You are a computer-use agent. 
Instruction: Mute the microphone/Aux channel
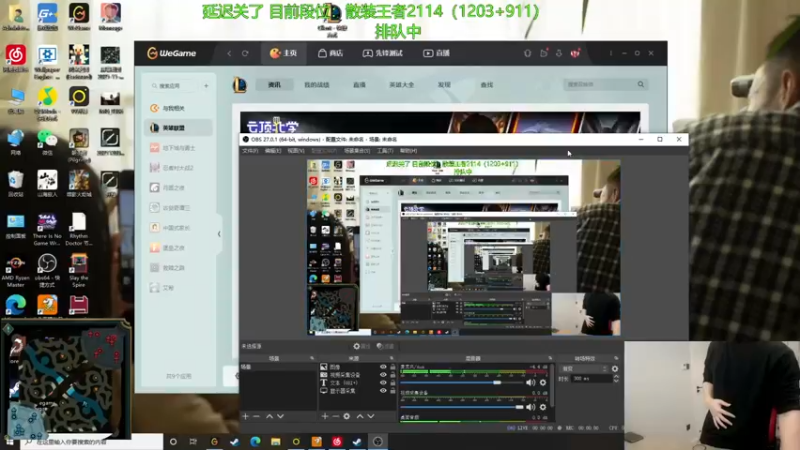click(x=531, y=382)
